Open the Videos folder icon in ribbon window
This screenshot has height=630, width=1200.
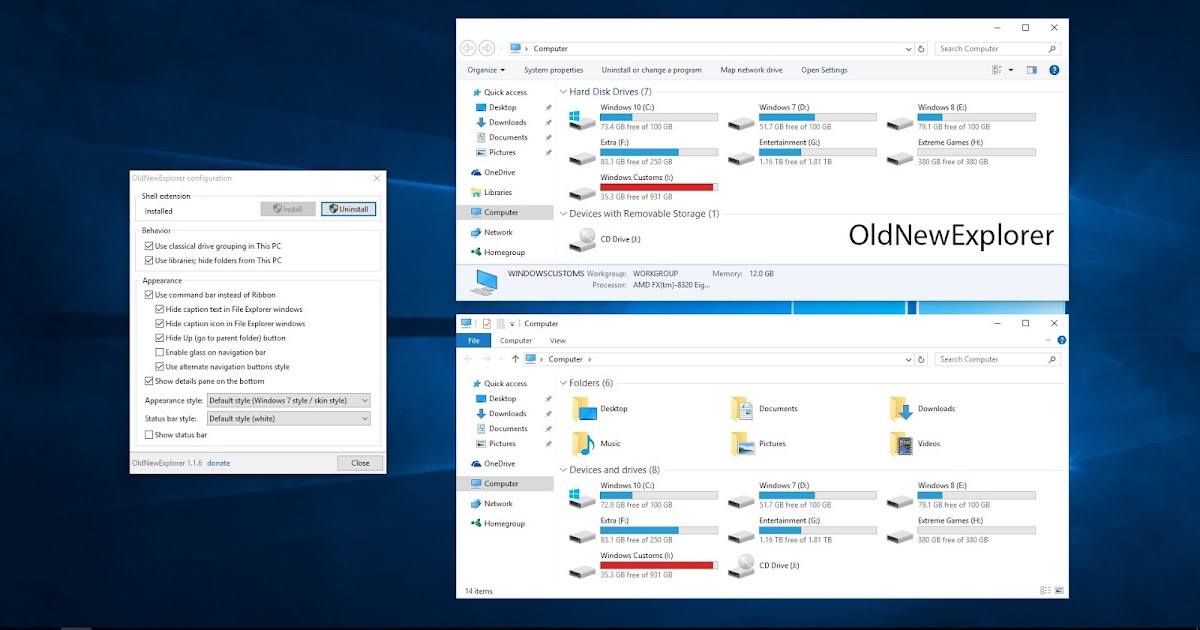pos(901,443)
